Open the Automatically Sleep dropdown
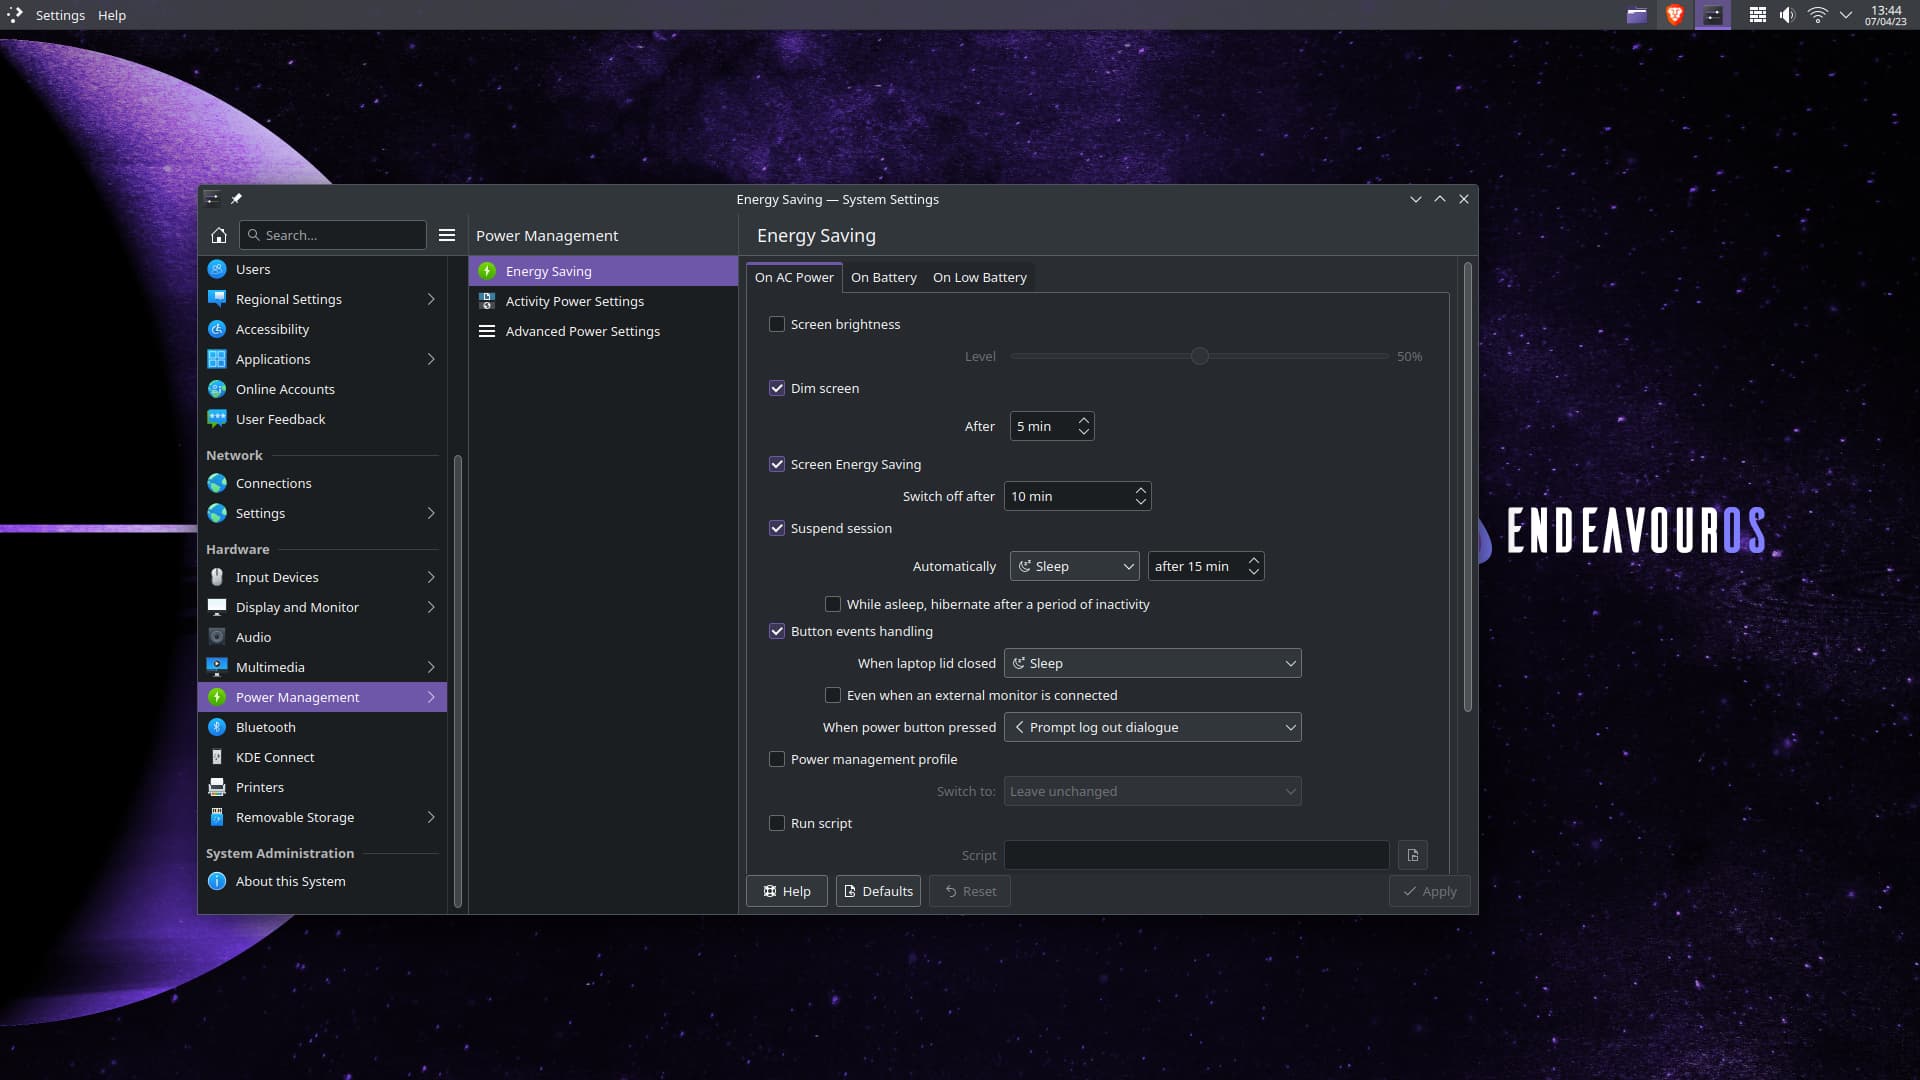 pyautogui.click(x=1074, y=566)
